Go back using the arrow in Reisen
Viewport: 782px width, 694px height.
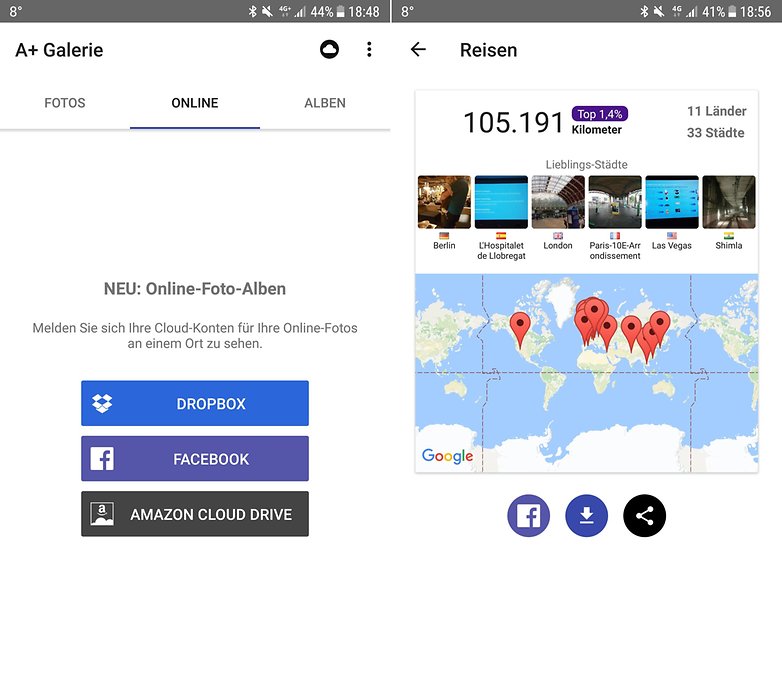click(x=418, y=49)
